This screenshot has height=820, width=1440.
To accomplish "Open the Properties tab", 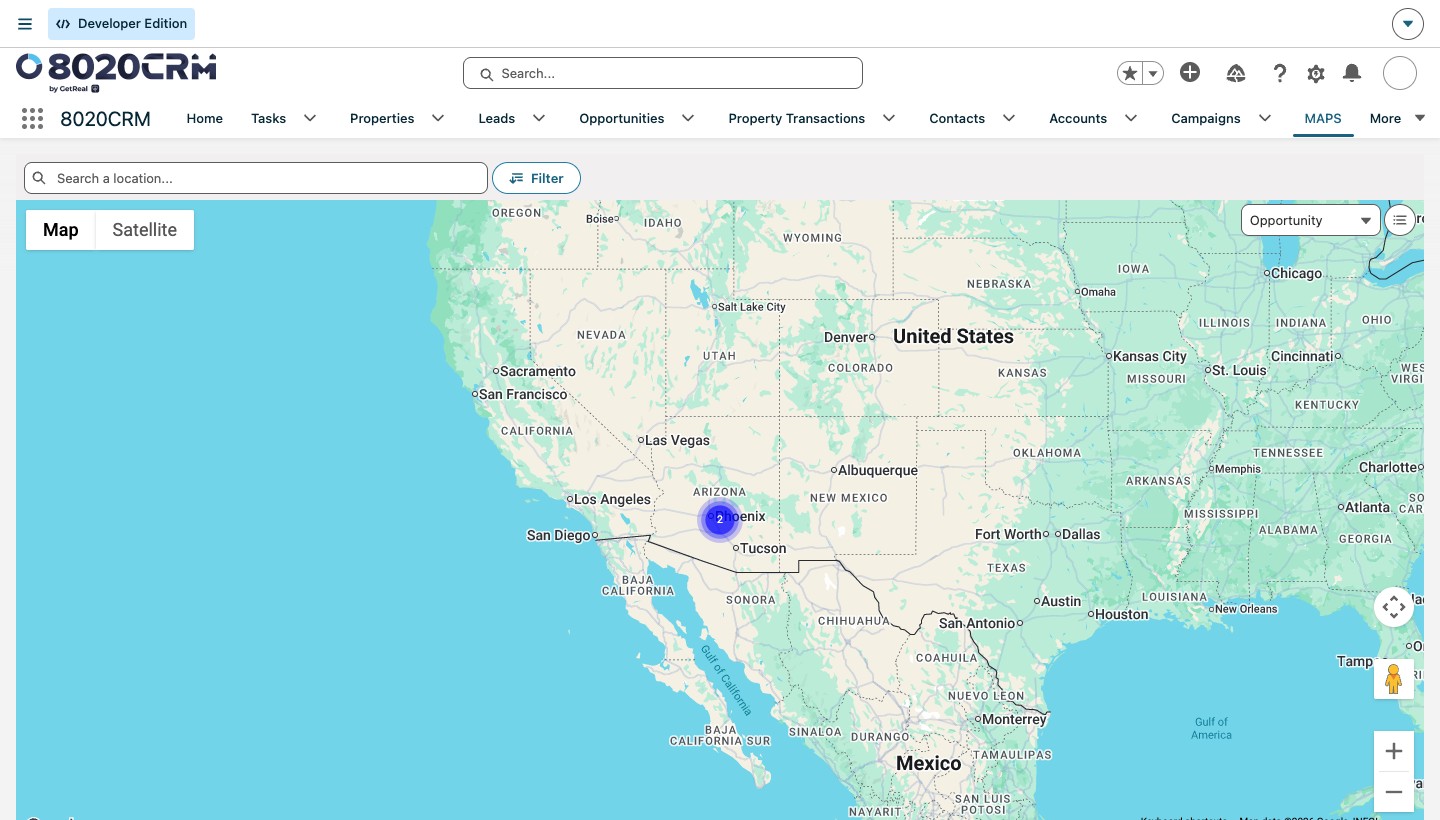I will tap(382, 118).
